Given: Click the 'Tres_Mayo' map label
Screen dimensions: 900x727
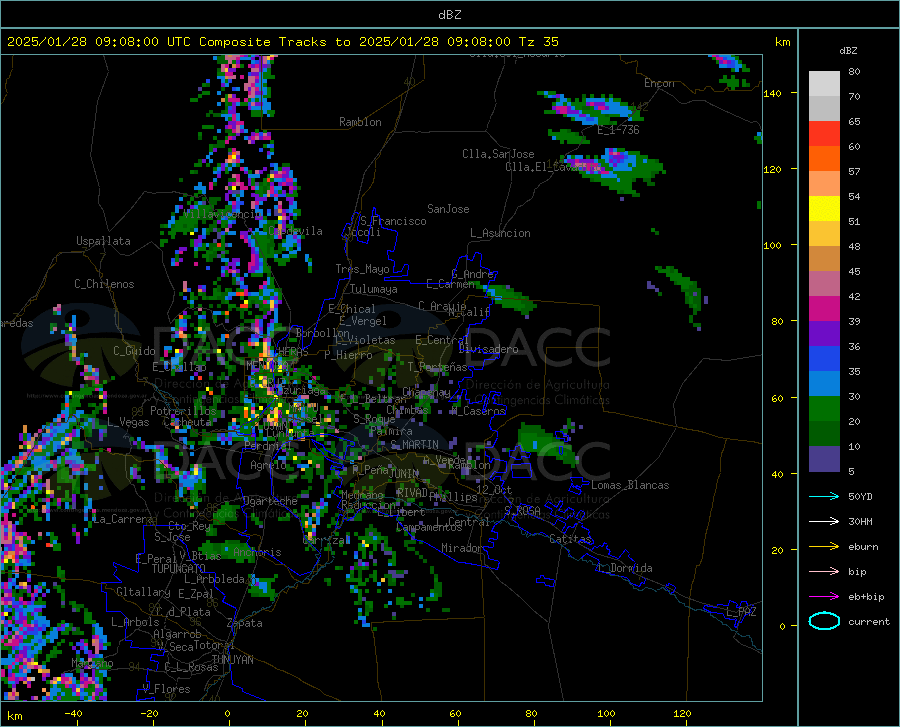Looking at the screenshot, I should tap(362, 269).
